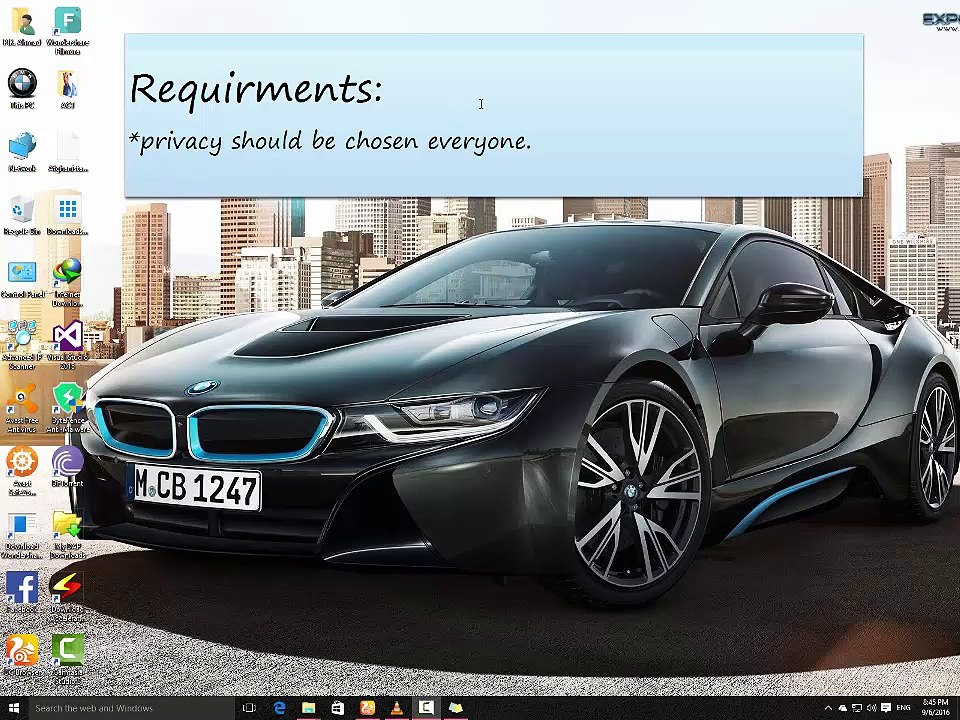Open the clock showing 8:45 PM
The height and width of the screenshot is (720, 960).
pos(936,708)
